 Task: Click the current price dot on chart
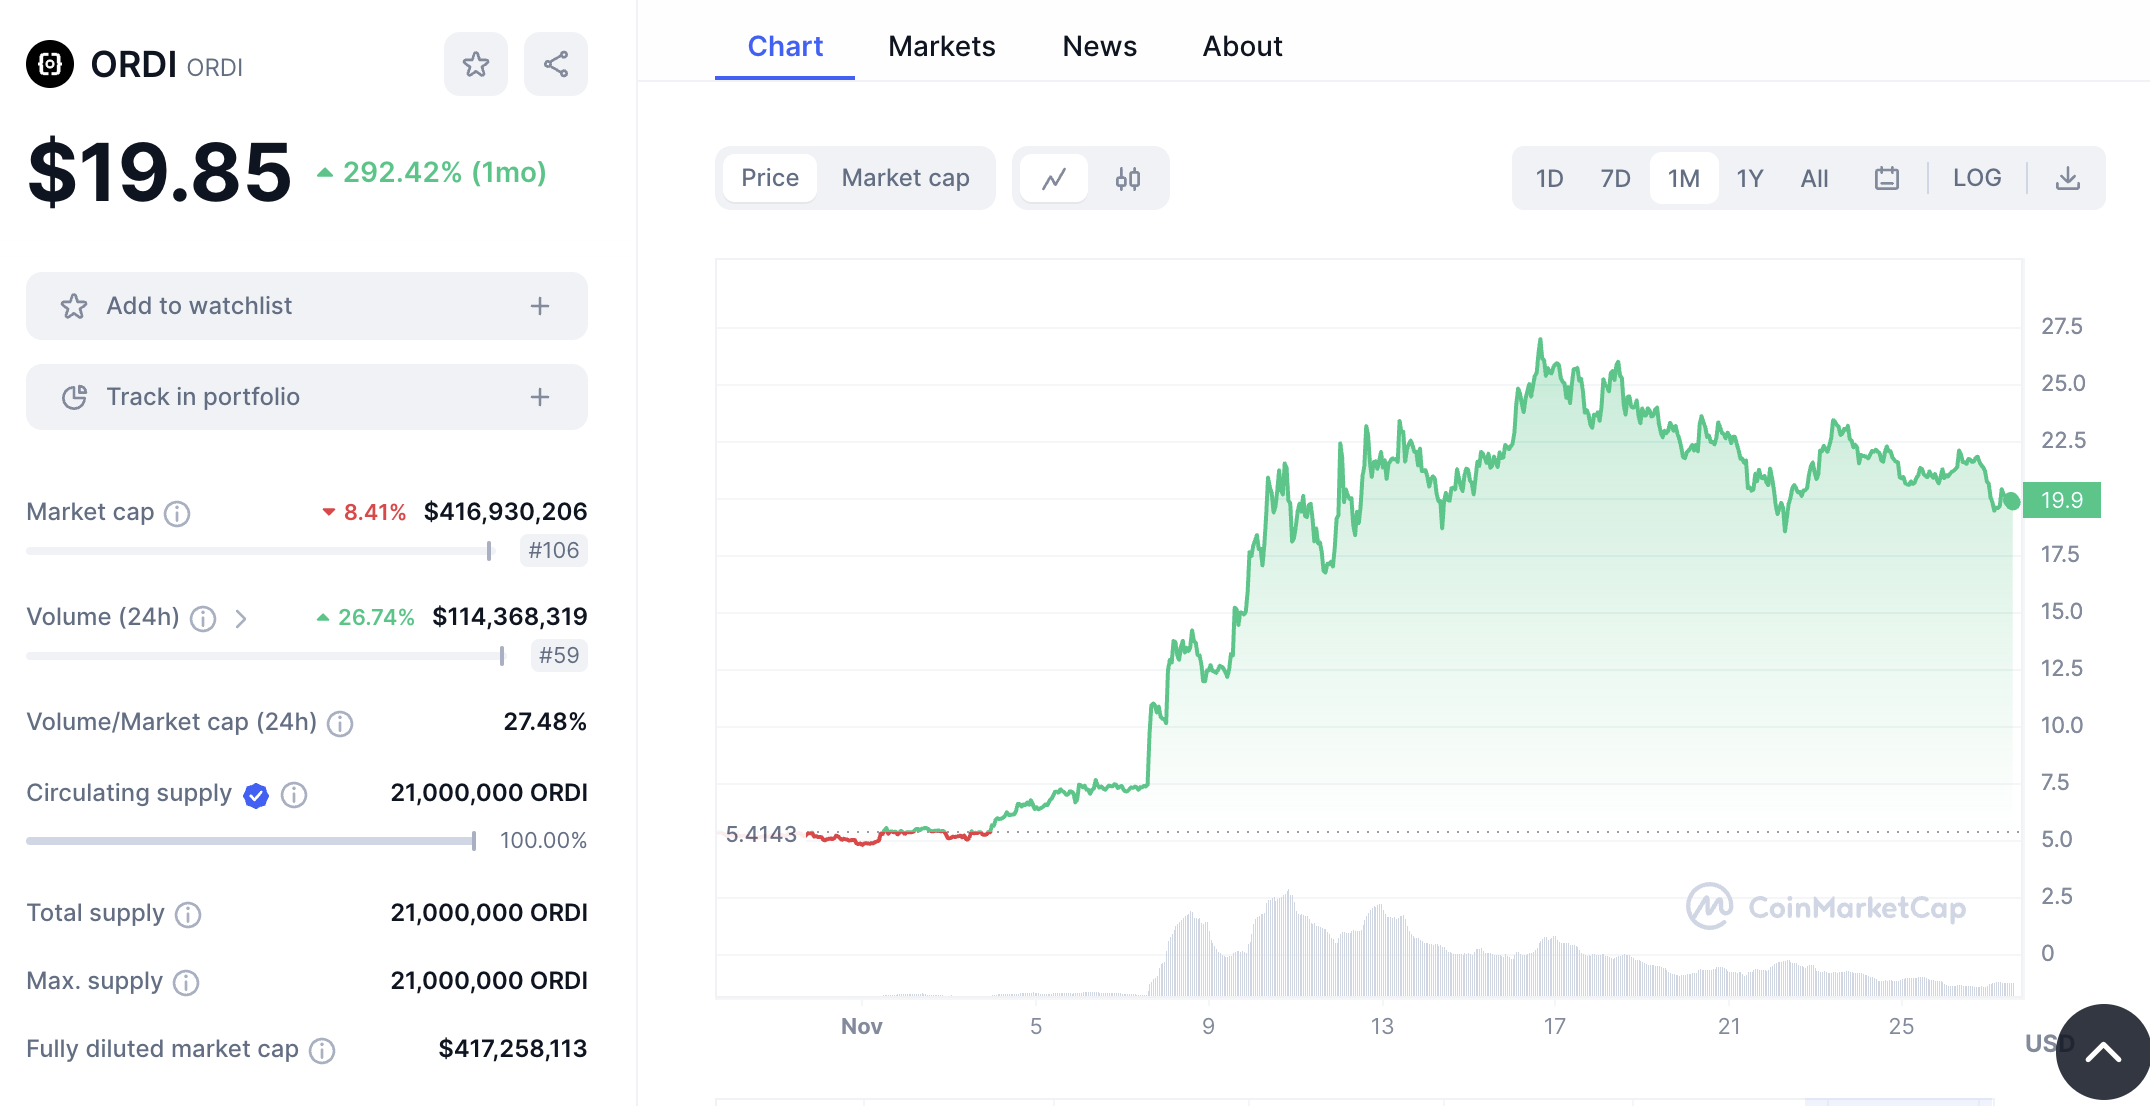click(x=2011, y=501)
